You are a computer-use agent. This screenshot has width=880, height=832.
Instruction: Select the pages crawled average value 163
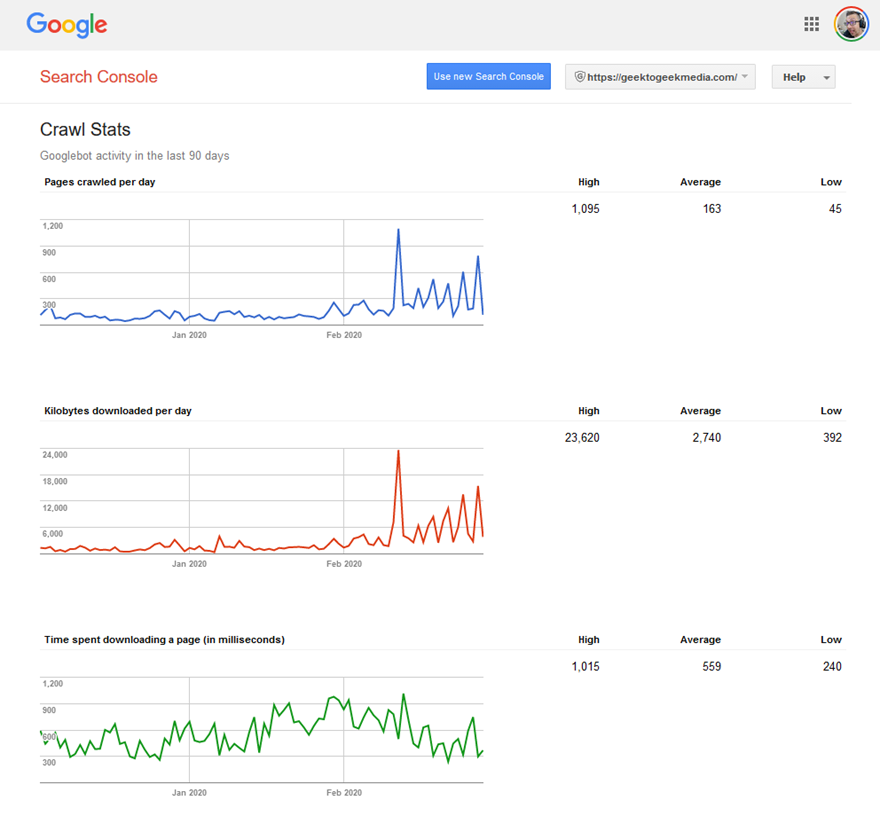click(712, 209)
